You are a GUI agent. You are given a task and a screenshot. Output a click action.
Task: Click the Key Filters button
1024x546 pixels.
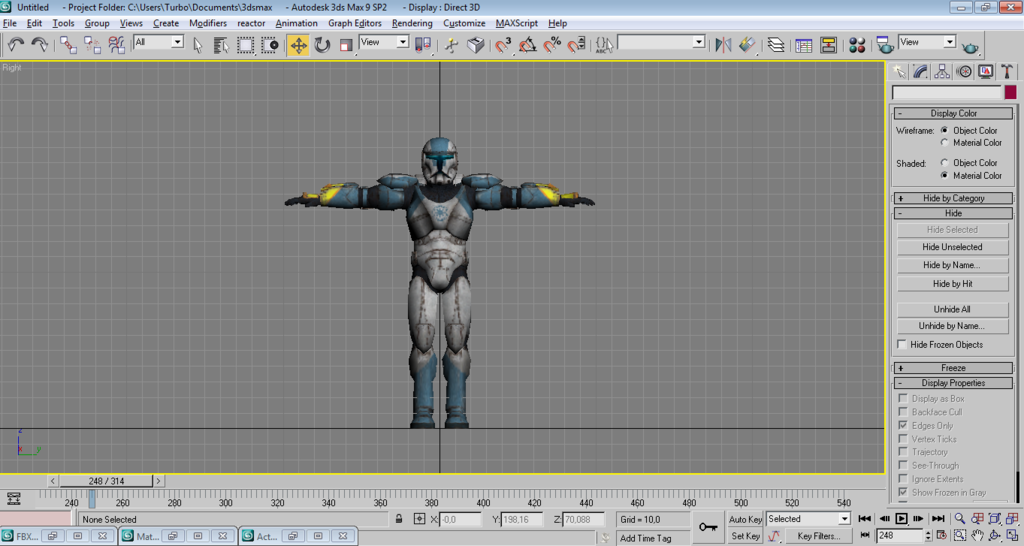click(818, 536)
